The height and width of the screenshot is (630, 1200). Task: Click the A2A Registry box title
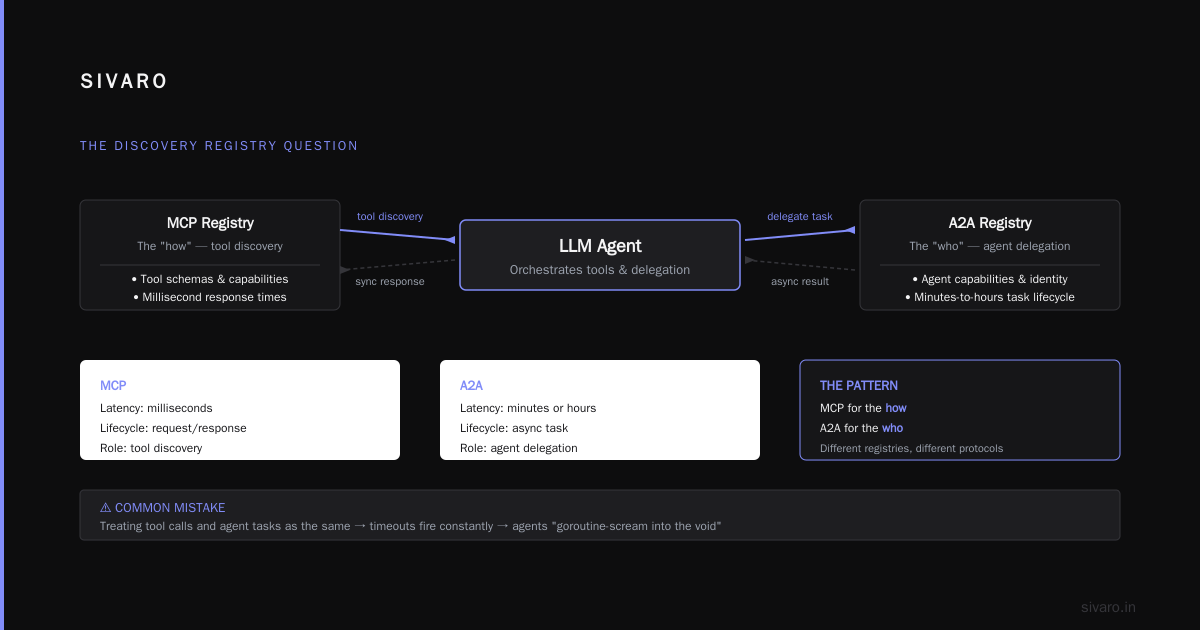[990, 223]
